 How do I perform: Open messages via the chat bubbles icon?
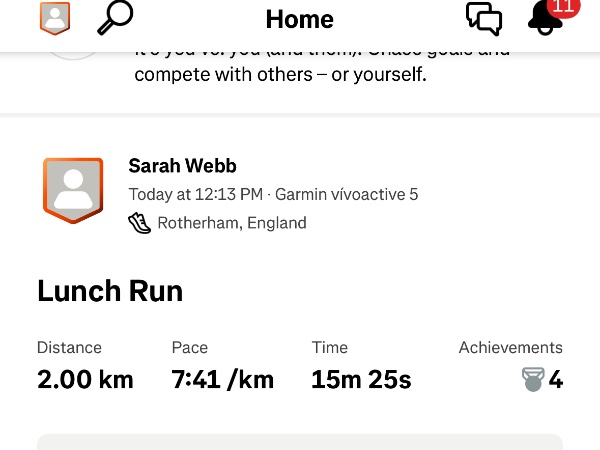point(484,18)
